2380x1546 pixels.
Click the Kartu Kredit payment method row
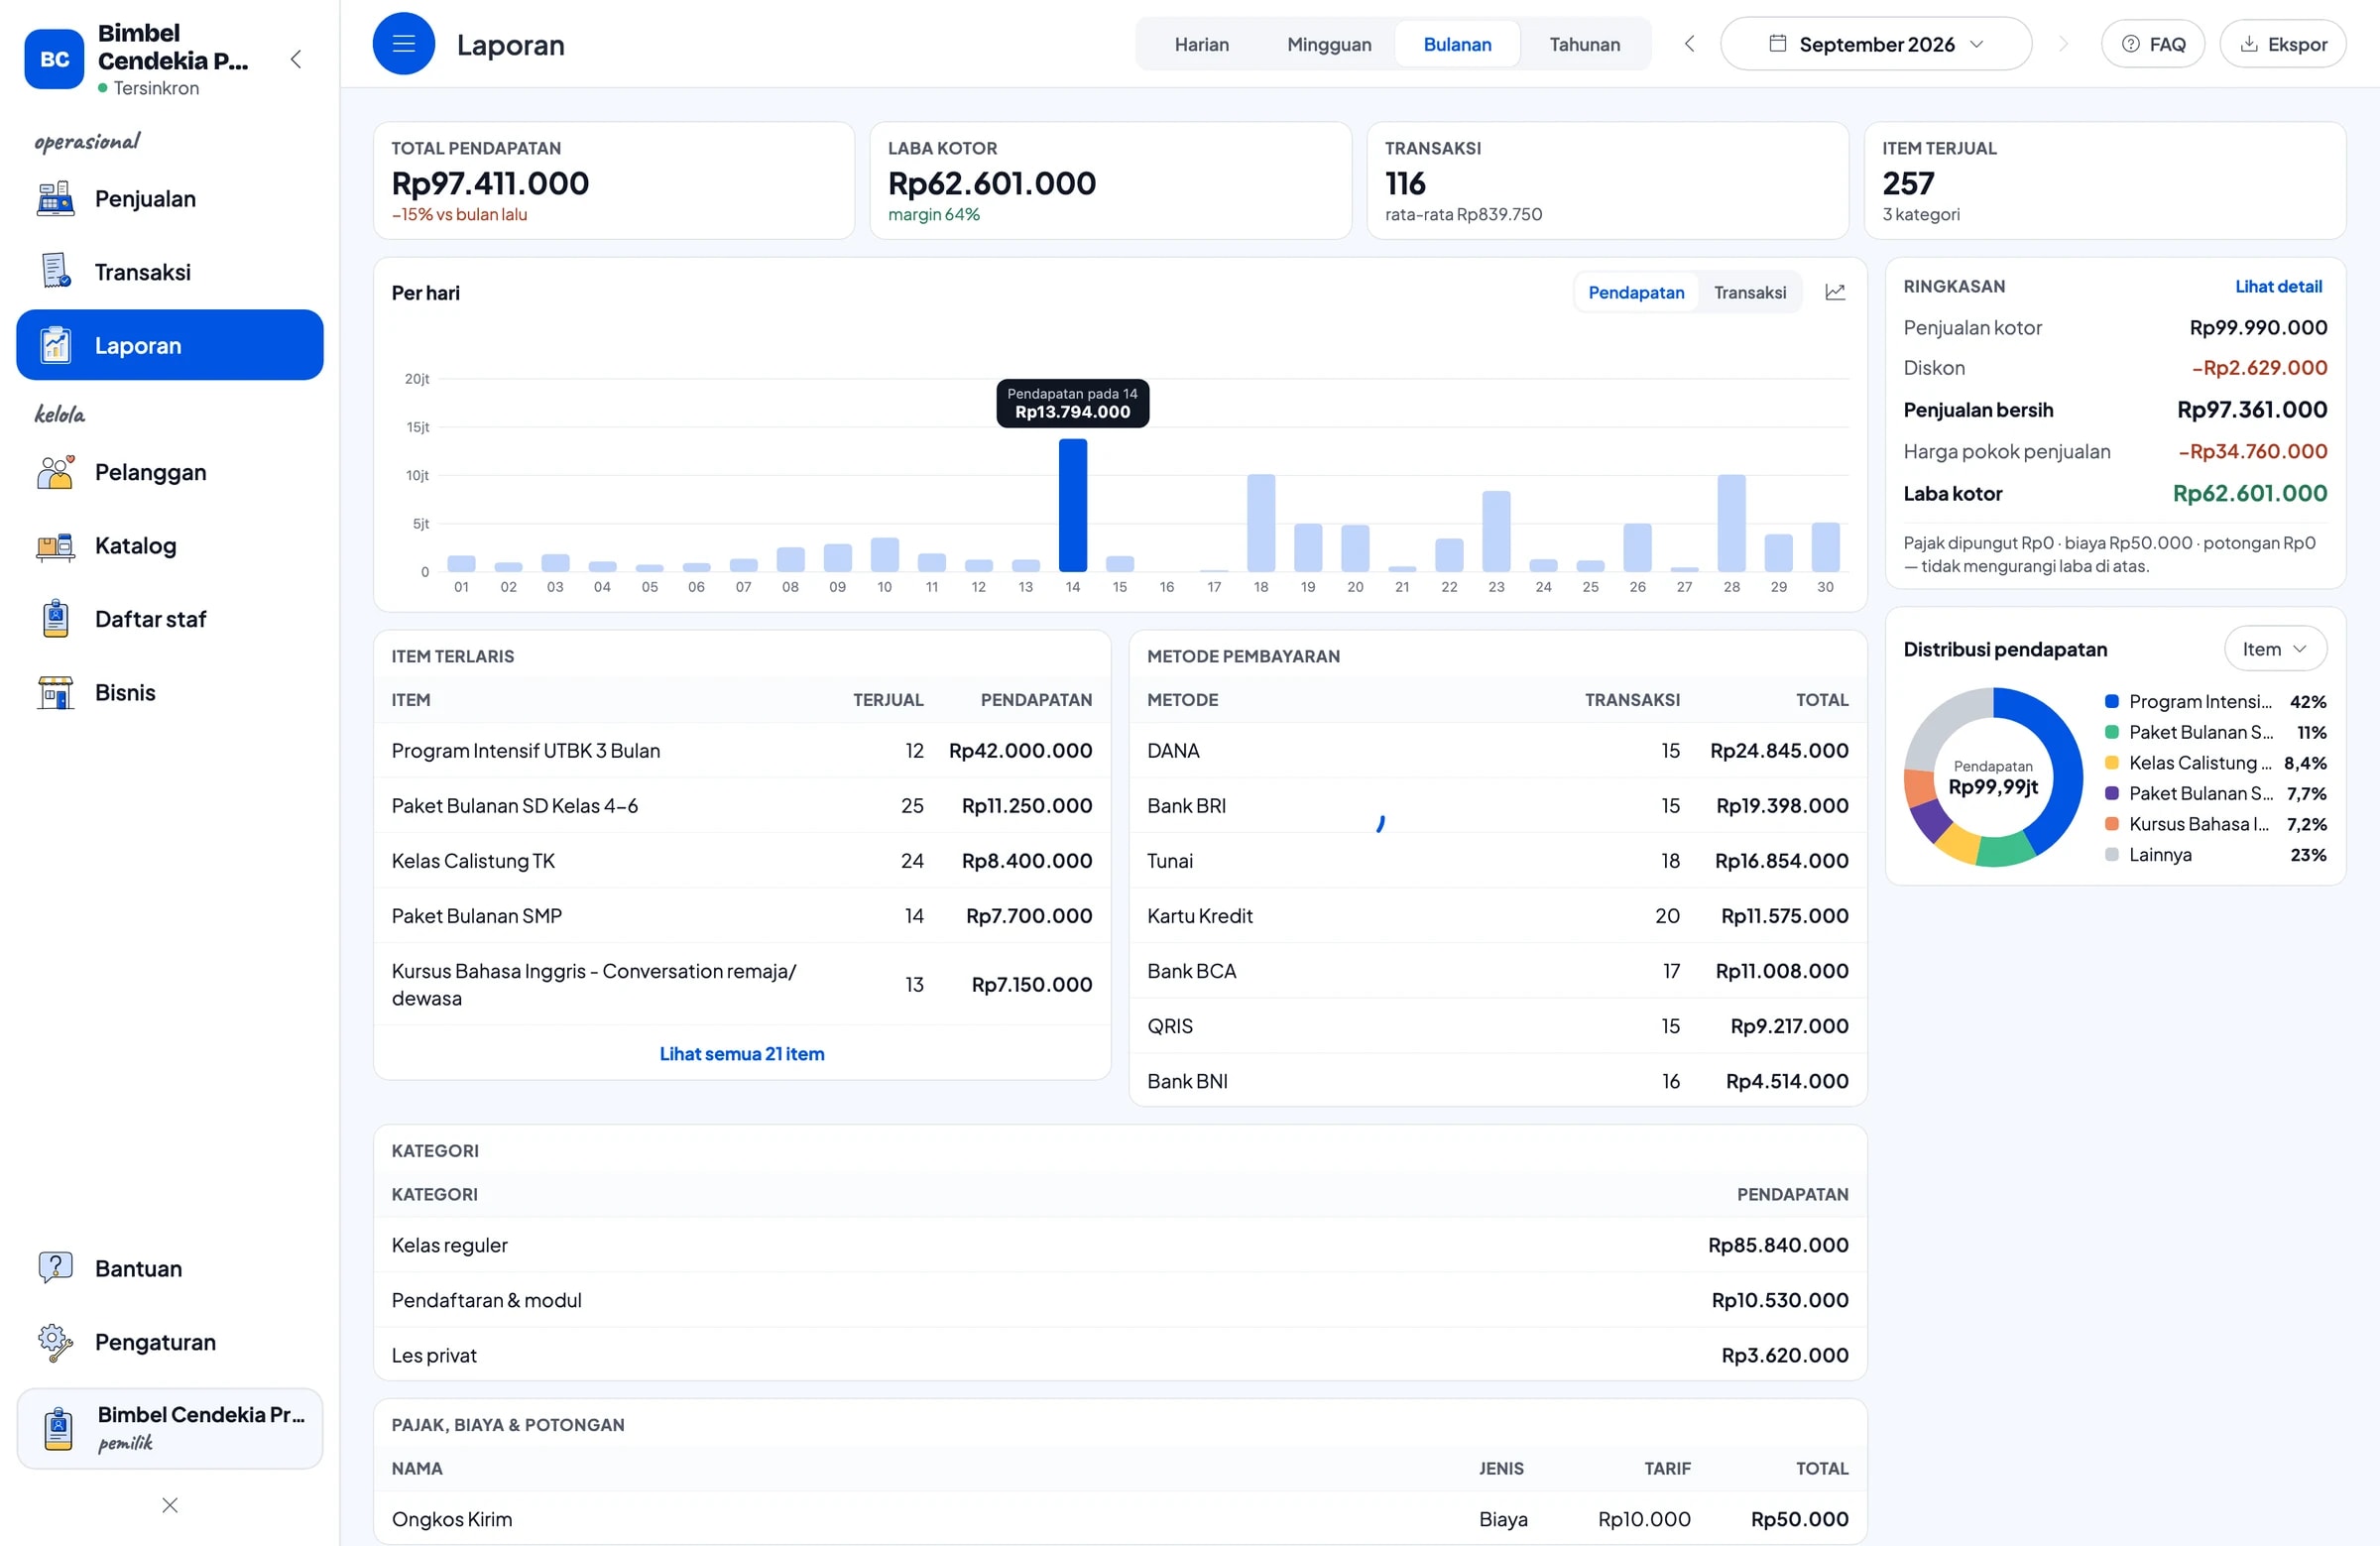pos(1497,916)
